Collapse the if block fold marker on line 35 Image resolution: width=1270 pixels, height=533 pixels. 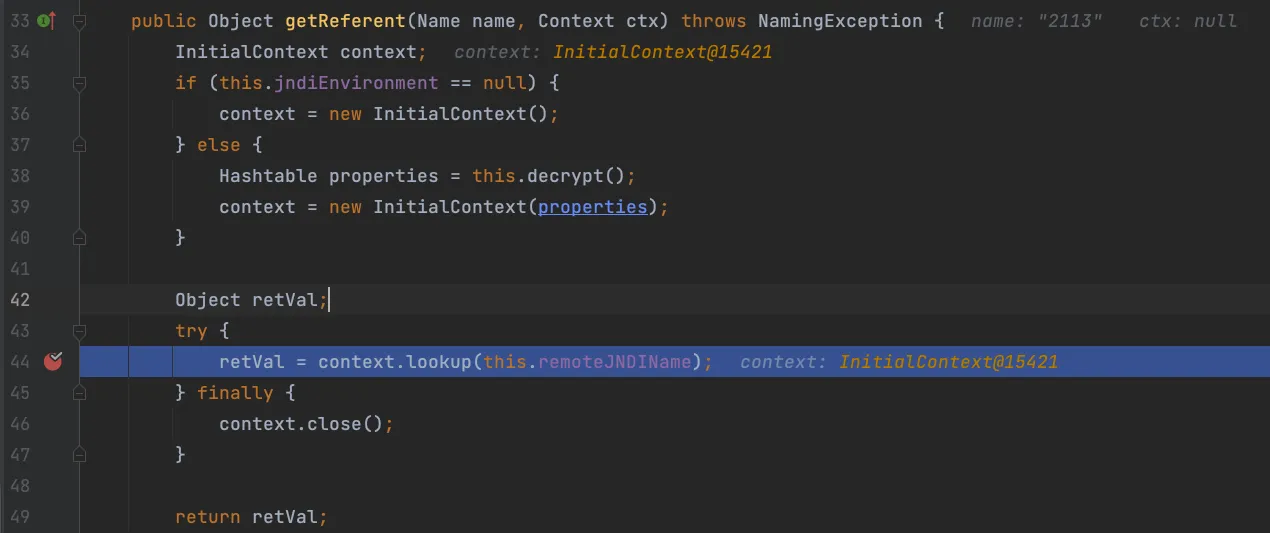pos(80,83)
